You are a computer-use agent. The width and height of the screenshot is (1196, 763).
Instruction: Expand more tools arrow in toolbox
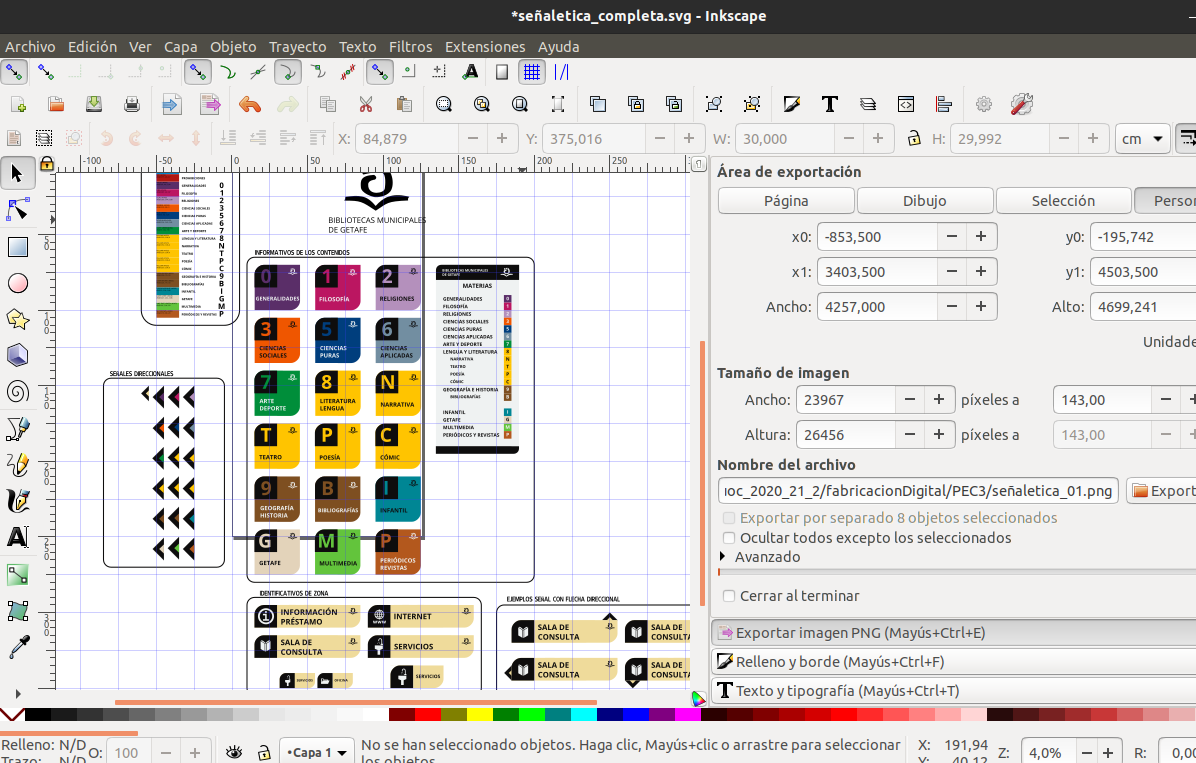17,694
